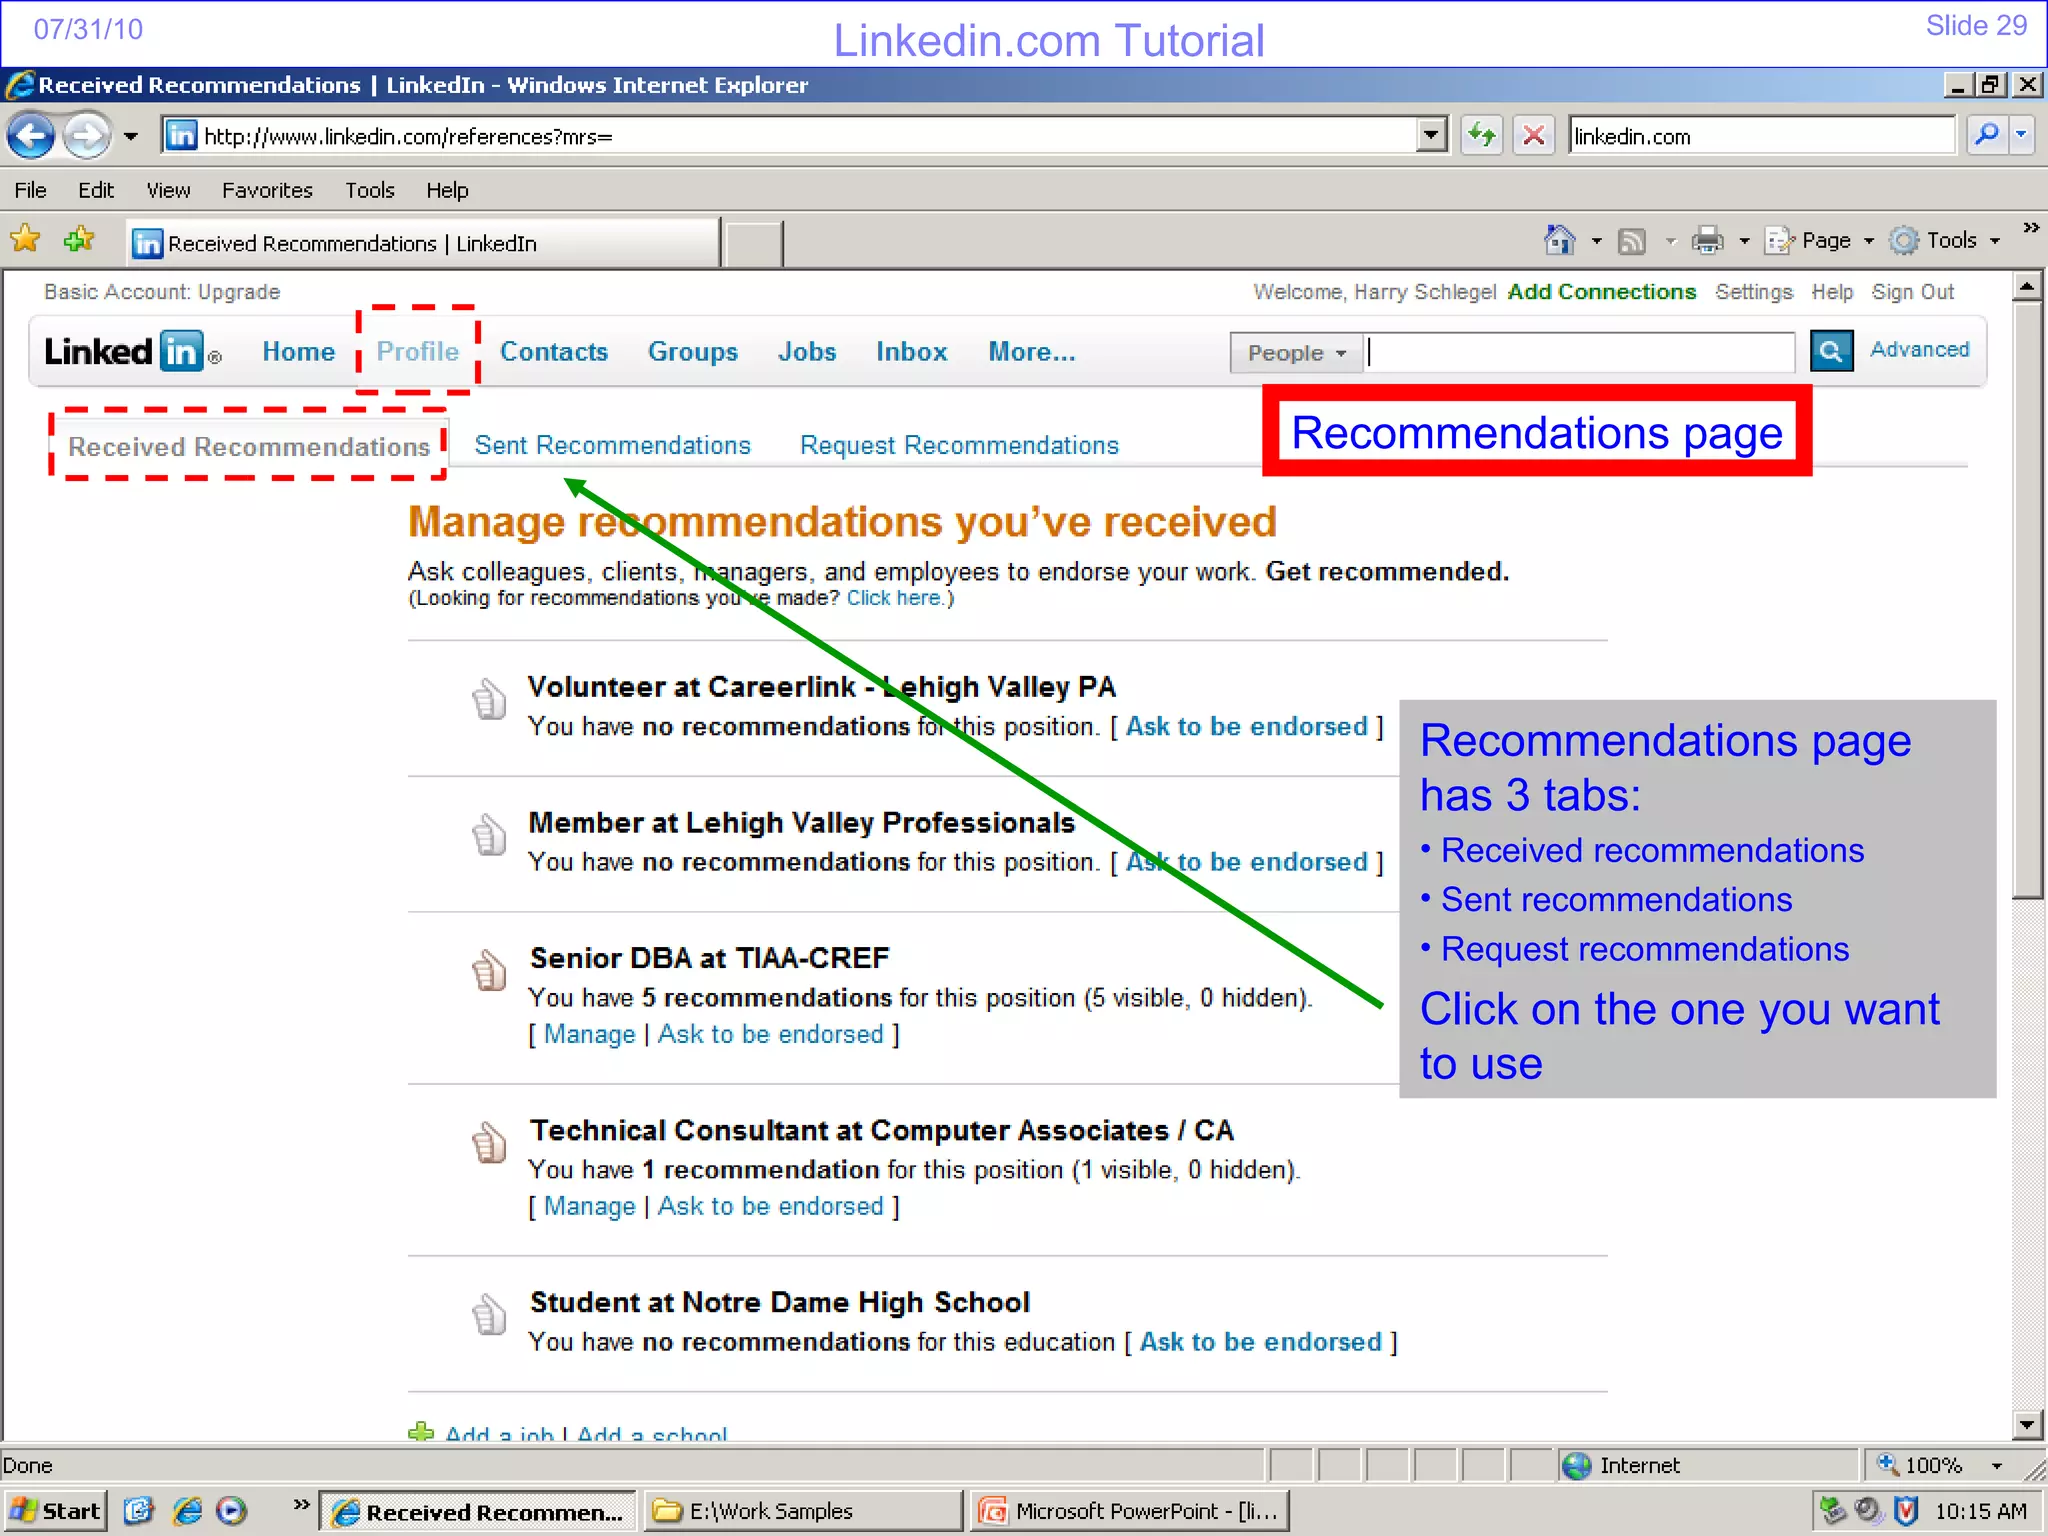Viewport: 2048px width, 1536px height.
Task: Open the Tools command bar dropdown
Action: coord(1945,241)
